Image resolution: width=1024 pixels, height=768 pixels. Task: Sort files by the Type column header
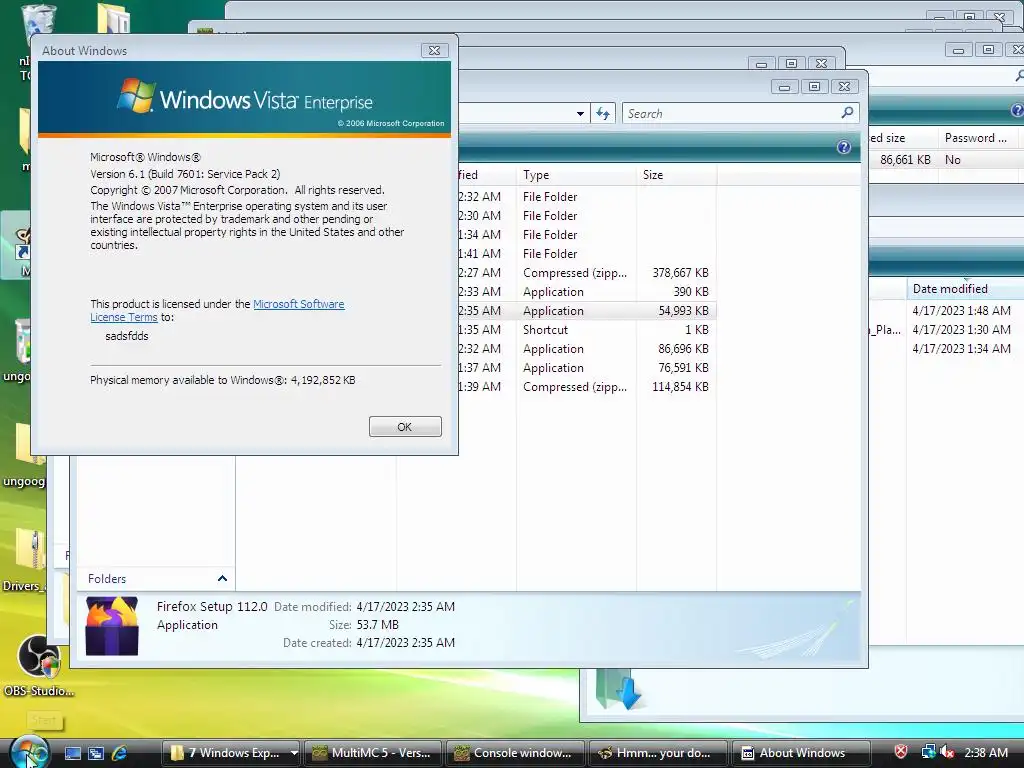576,175
